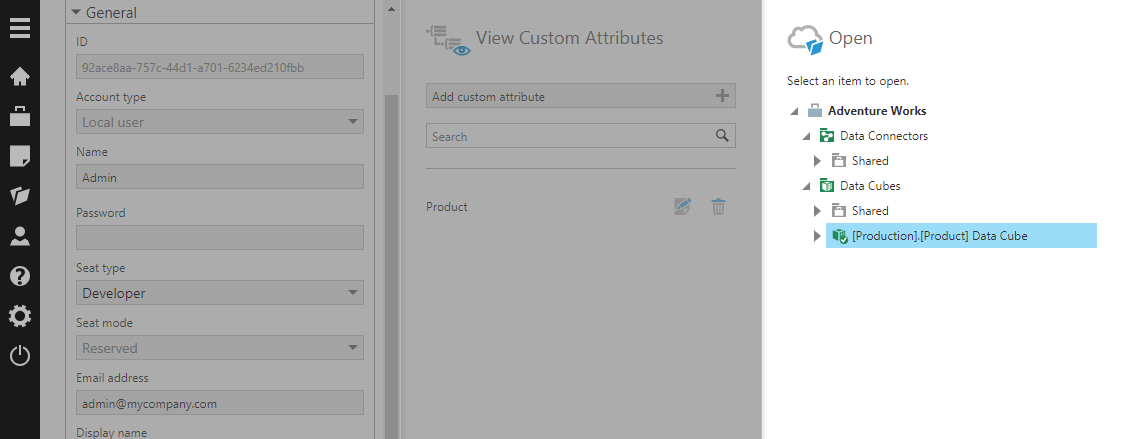Click the Explore folder icon in sidebar
This screenshot has width=1121, height=439.
19,196
